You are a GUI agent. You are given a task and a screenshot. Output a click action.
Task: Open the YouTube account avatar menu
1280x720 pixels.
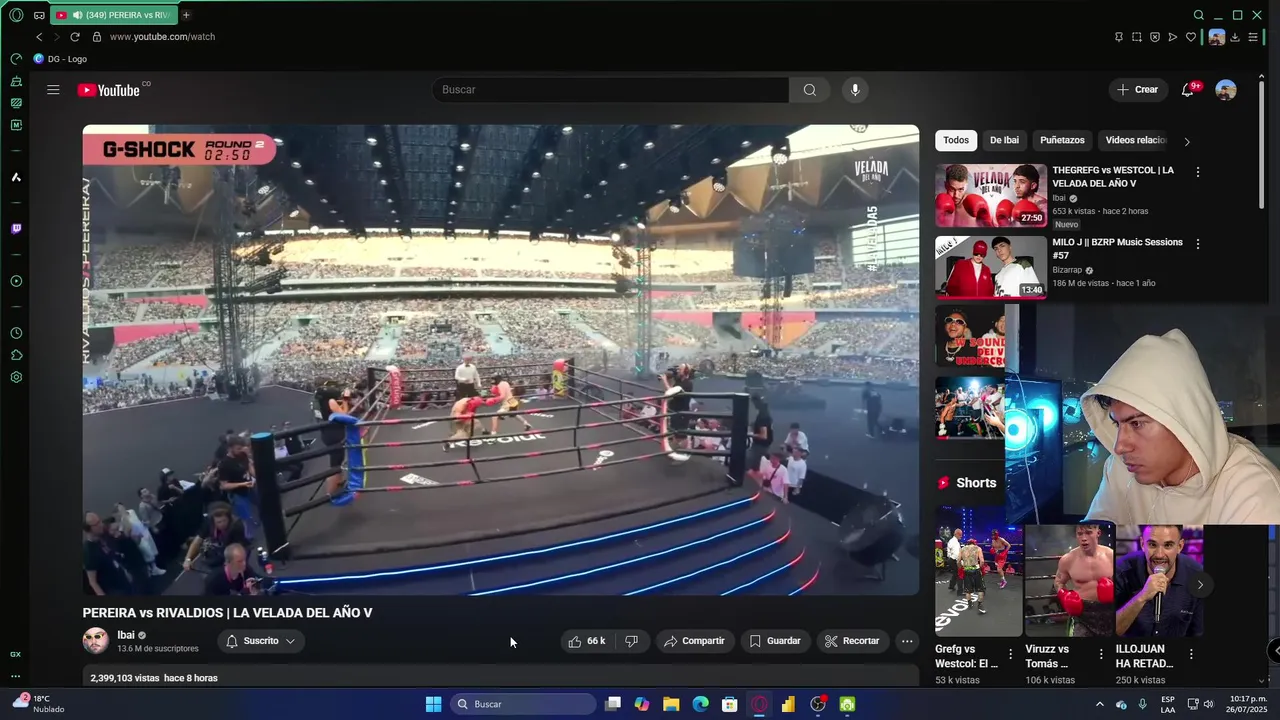click(x=1226, y=90)
